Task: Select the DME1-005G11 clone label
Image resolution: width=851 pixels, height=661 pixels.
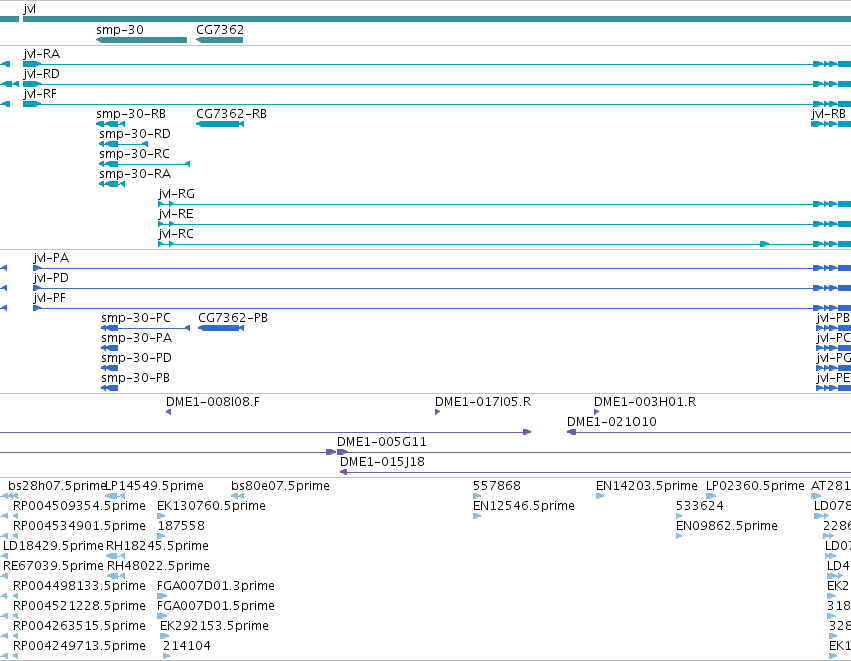Action: (x=382, y=442)
